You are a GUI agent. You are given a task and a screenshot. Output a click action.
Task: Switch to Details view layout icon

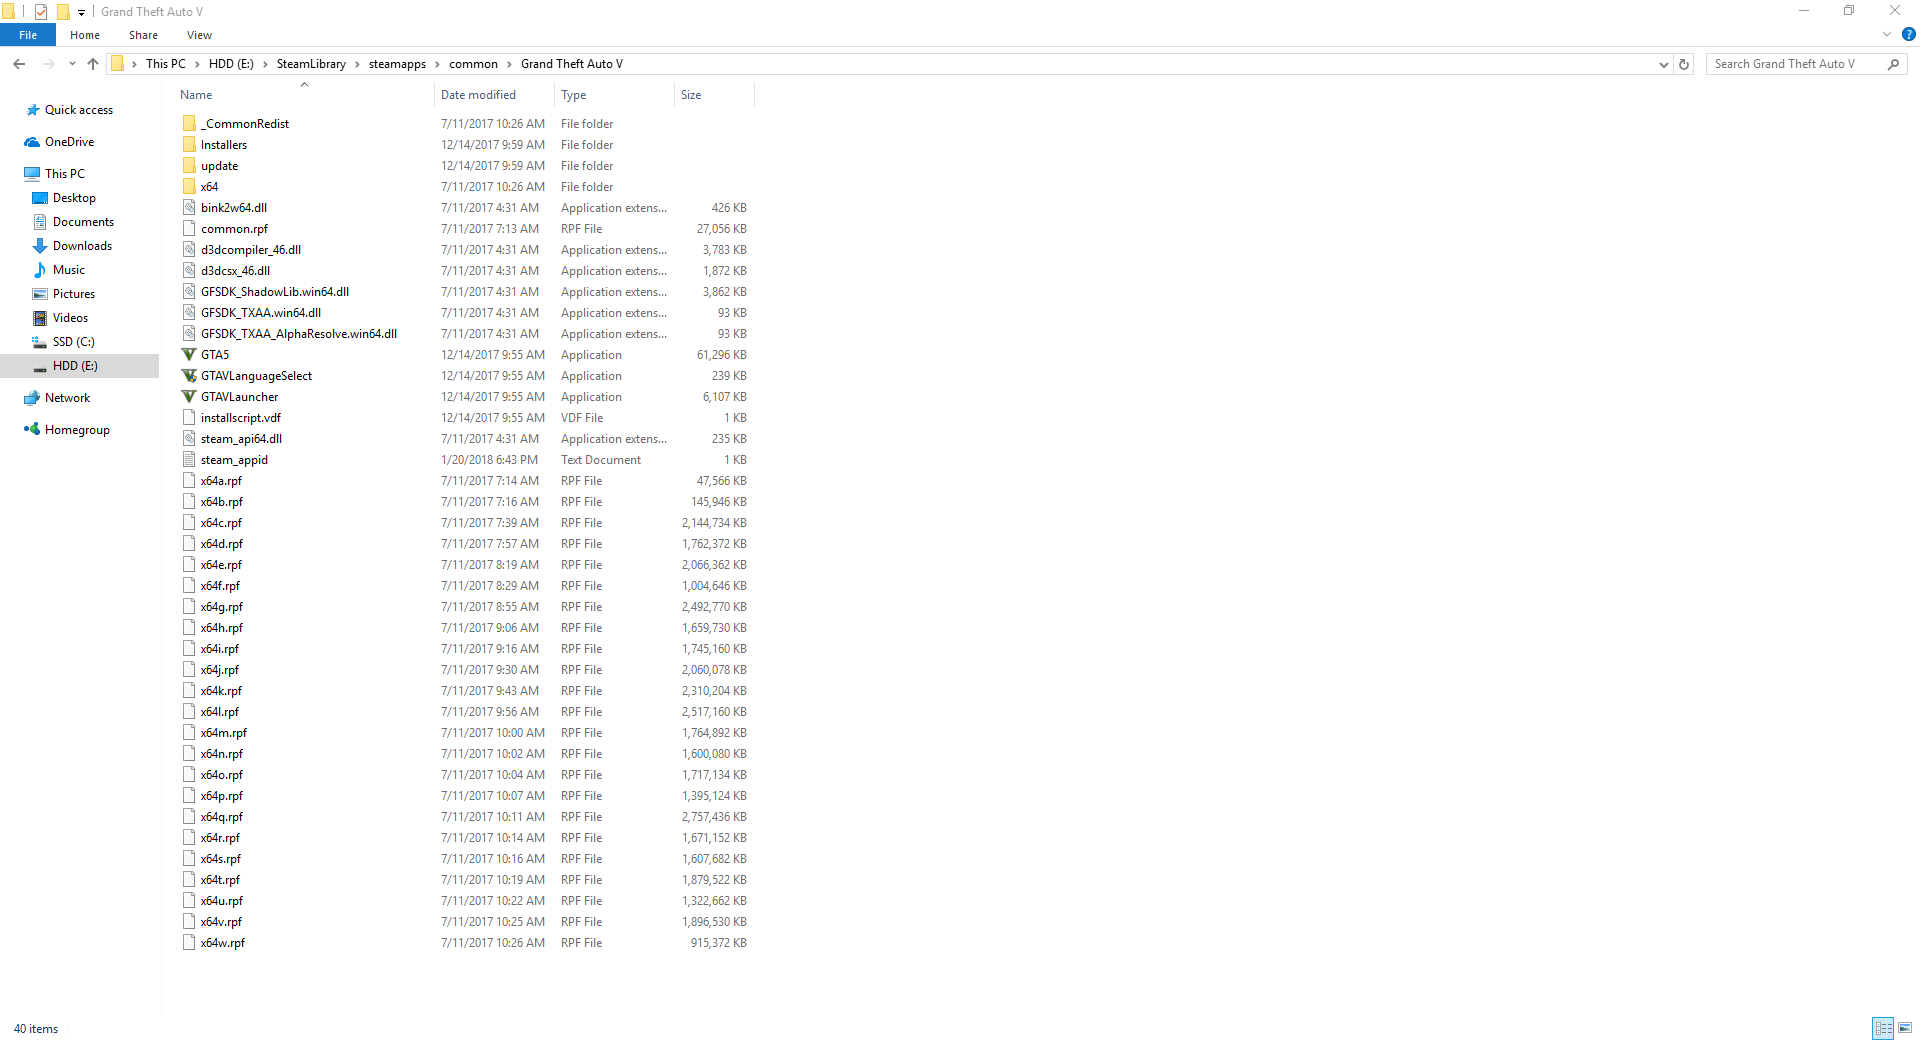tap(1883, 1028)
